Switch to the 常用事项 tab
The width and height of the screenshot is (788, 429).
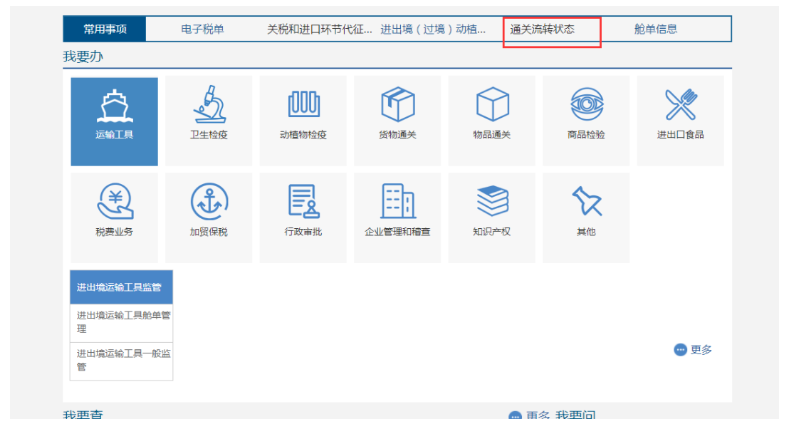(105, 29)
